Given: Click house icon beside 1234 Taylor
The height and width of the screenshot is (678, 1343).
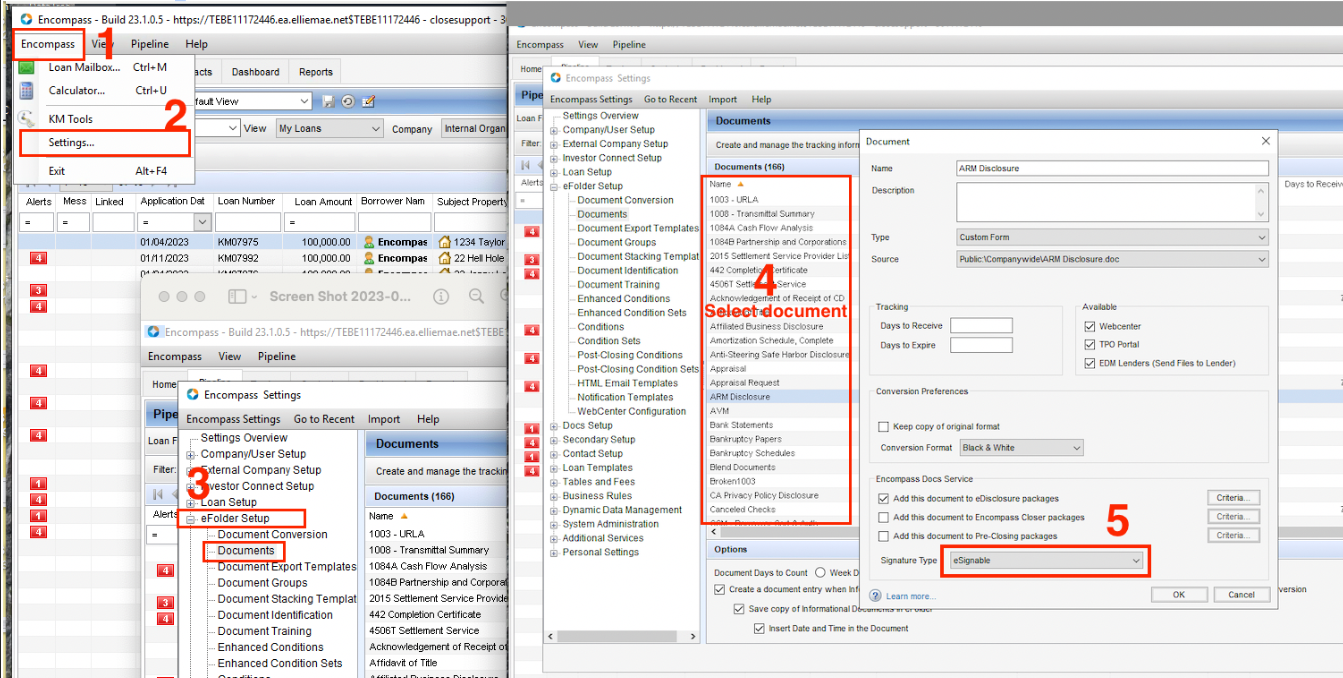Looking at the screenshot, I should pyautogui.click(x=445, y=242).
